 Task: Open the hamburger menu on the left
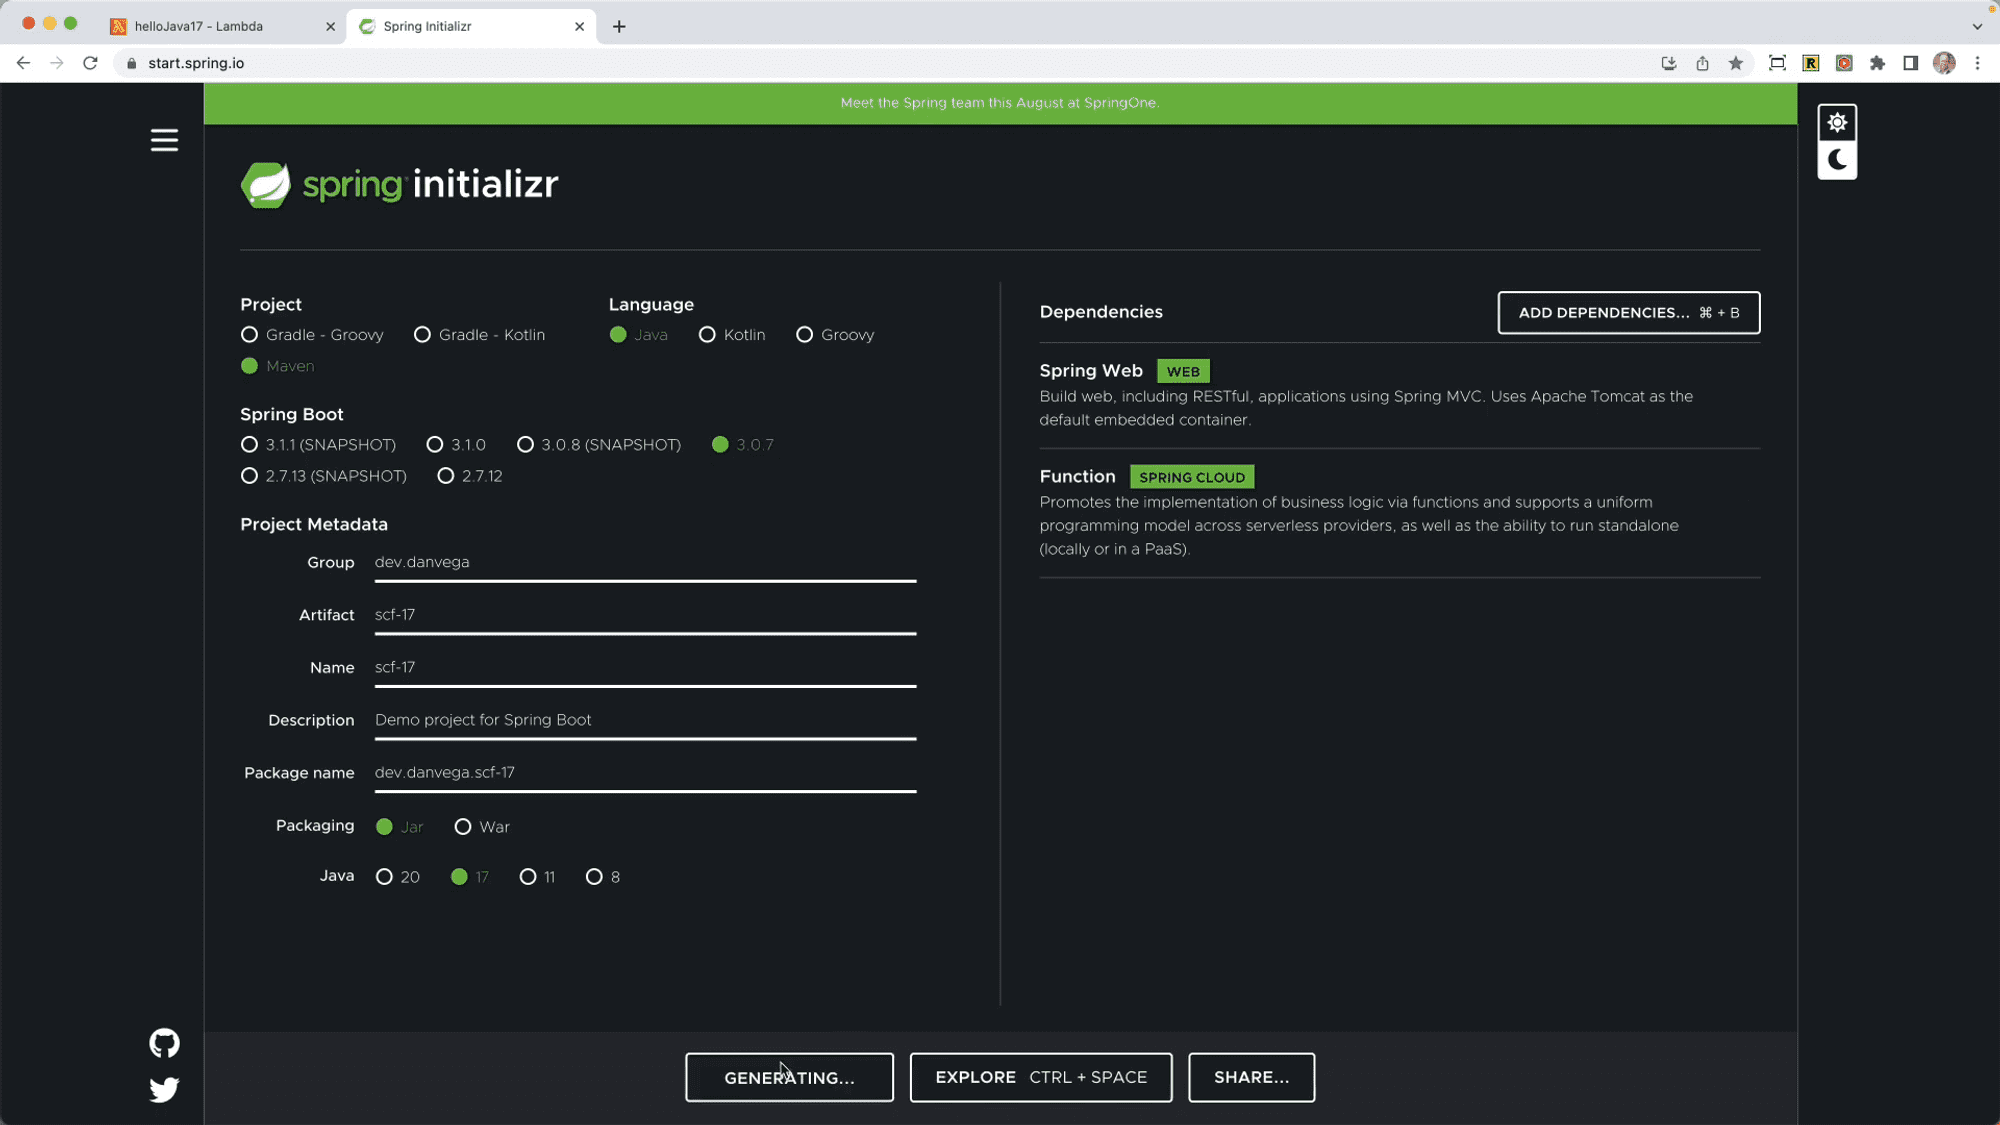pos(164,140)
